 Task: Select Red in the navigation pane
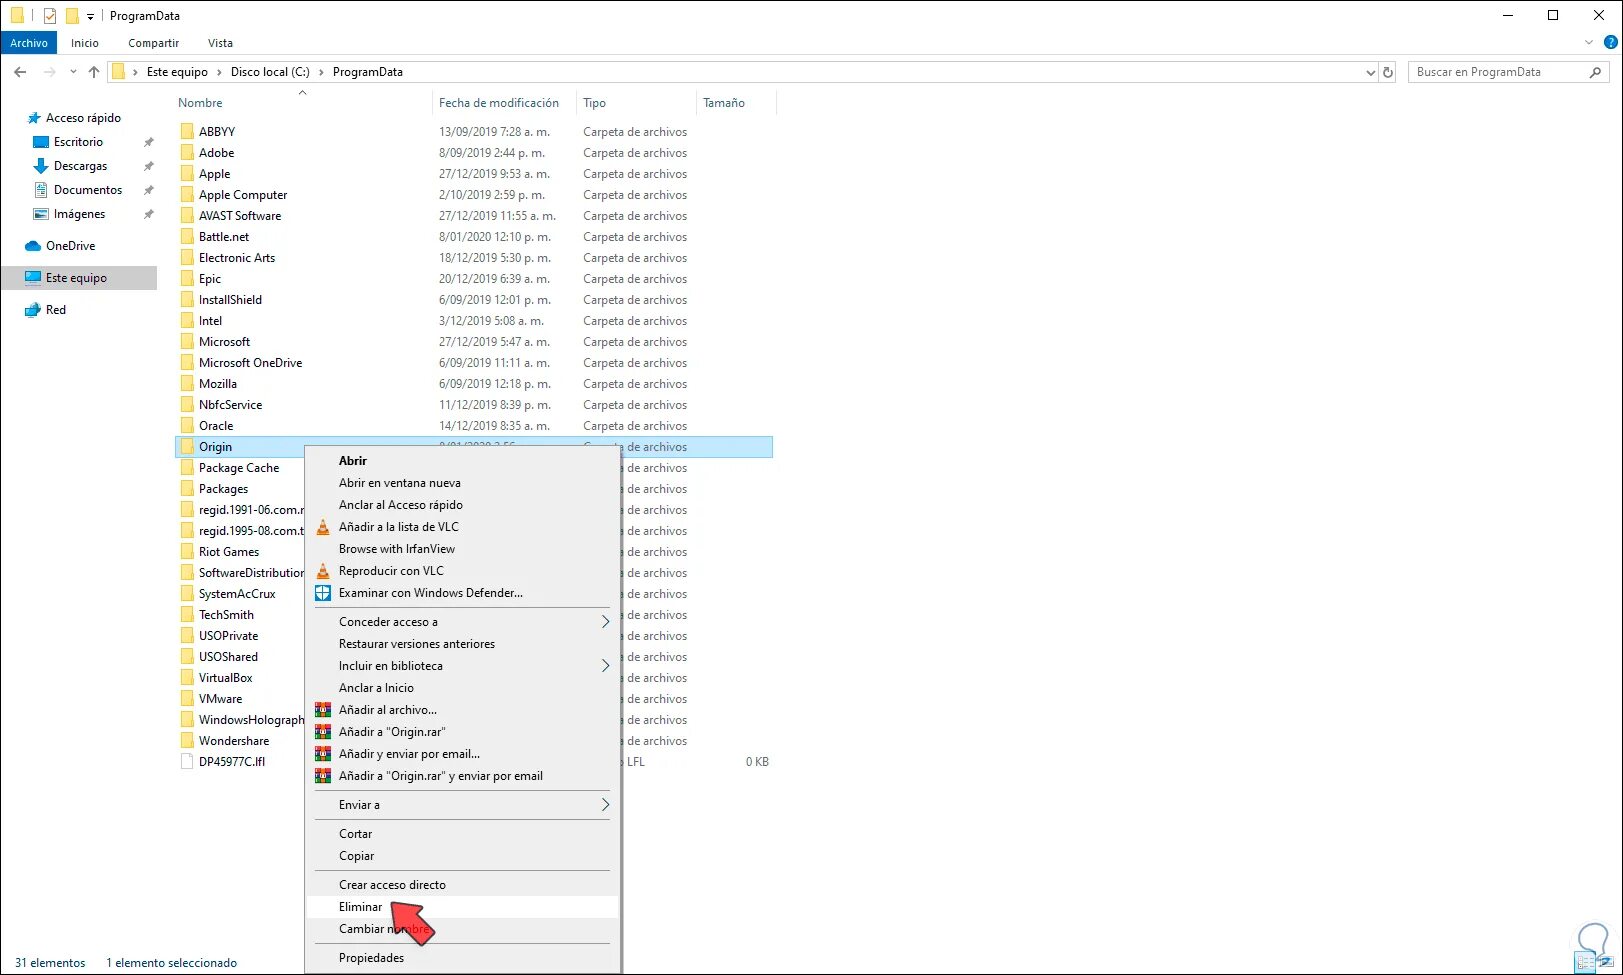tap(56, 310)
